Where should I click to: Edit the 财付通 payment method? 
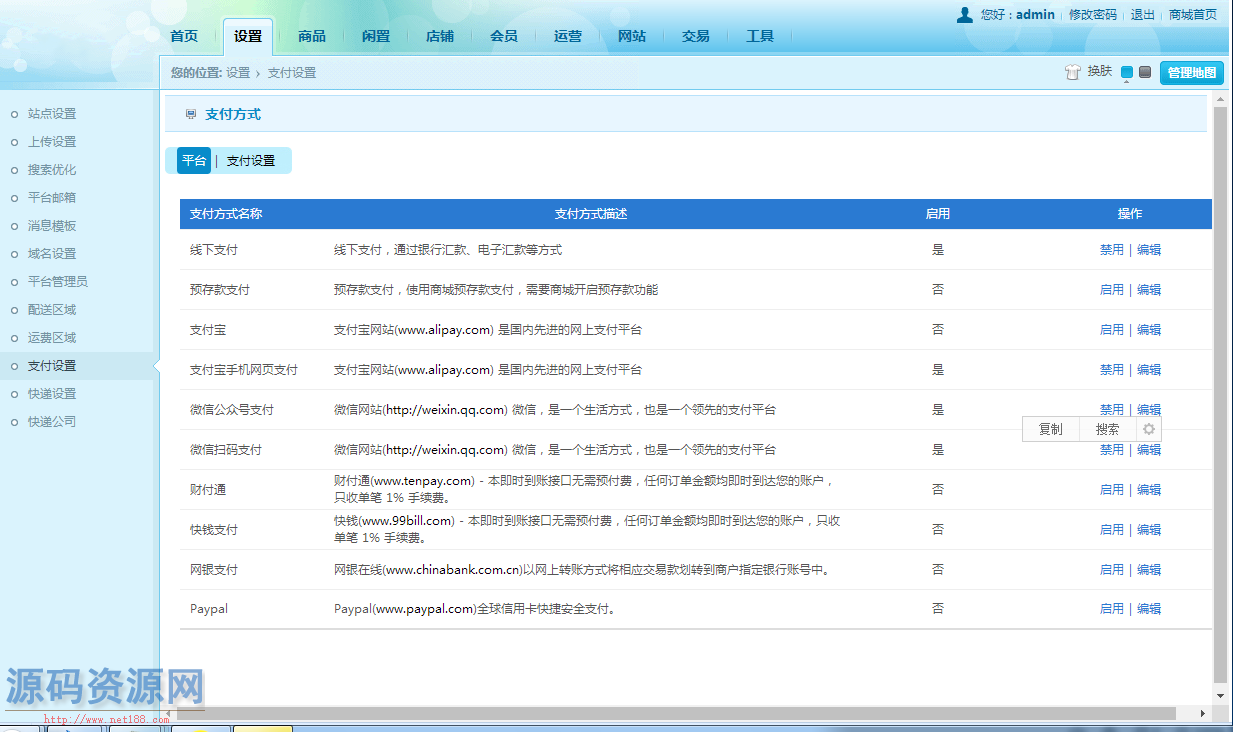pos(1149,490)
